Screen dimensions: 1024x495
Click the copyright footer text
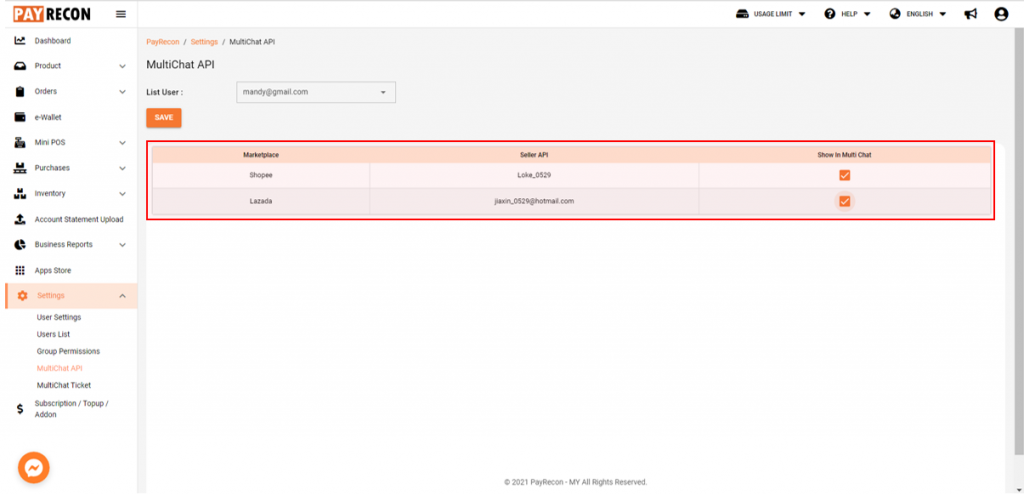tap(575, 482)
